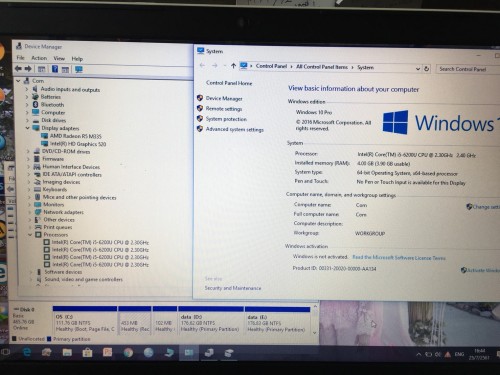This screenshot has height=375, width=500.
Task: Expand the Network adapters tree node
Action: click(29, 212)
